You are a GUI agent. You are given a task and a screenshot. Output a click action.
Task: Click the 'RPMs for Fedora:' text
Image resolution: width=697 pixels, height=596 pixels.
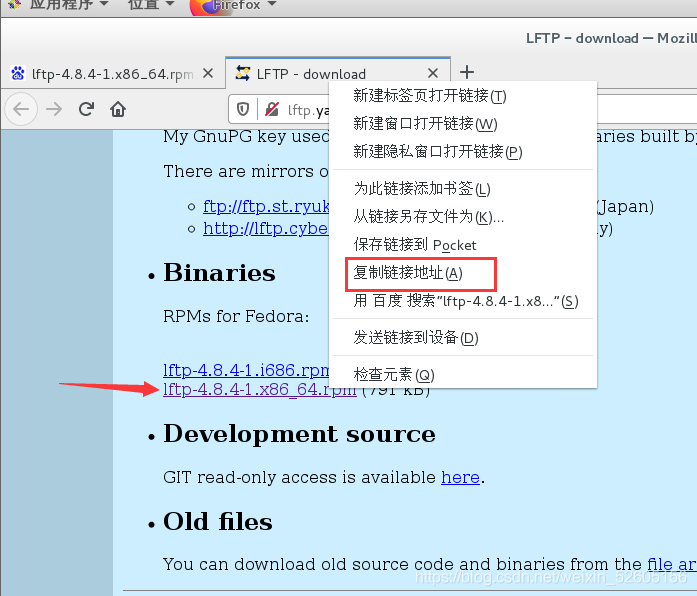coord(236,316)
